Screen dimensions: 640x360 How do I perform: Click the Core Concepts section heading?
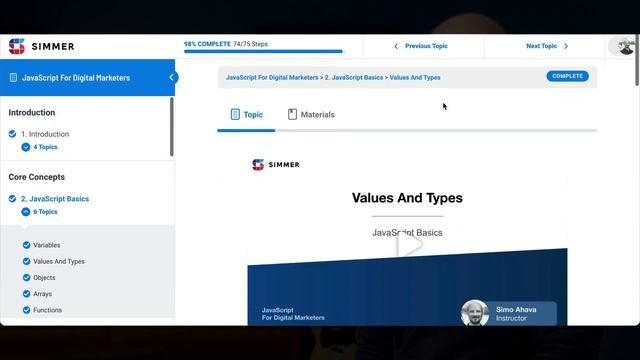(x=36, y=177)
